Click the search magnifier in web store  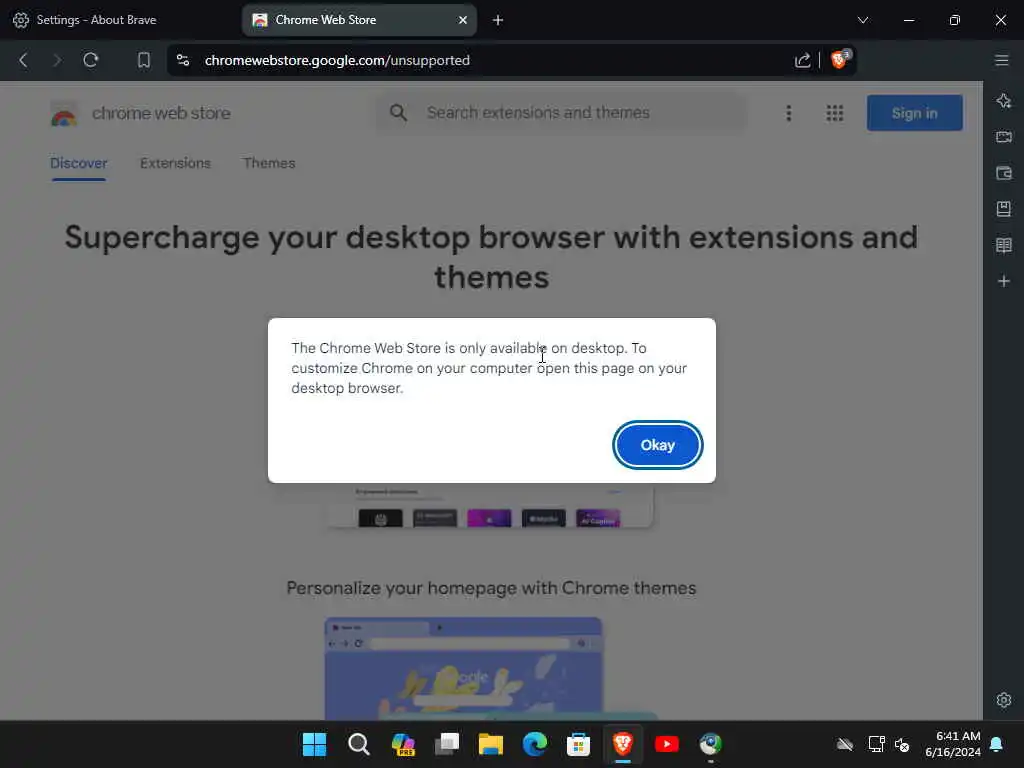(398, 113)
